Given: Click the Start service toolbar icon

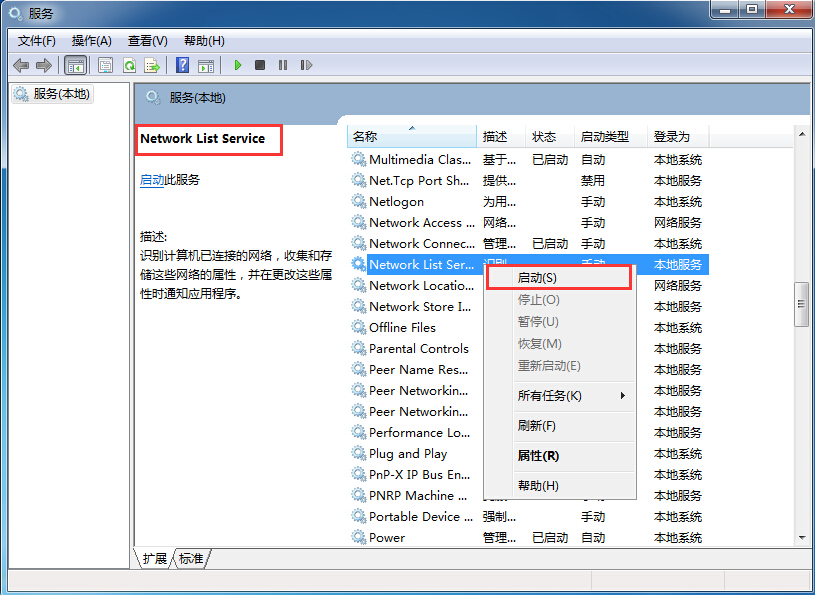Looking at the screenshot, I should [237, 65].
